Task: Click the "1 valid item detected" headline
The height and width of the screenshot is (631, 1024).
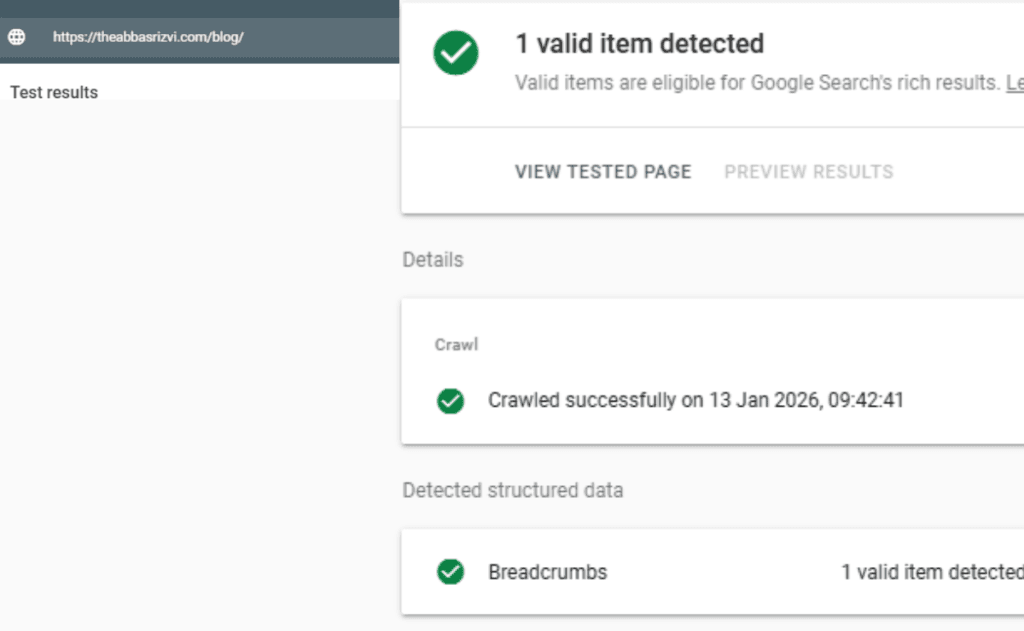Action: point(640,44)
